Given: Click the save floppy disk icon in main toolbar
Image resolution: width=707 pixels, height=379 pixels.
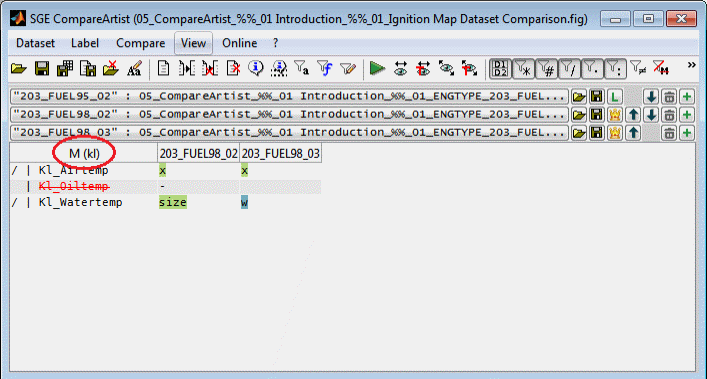Looking at the screenshot, I should point(42,68).
